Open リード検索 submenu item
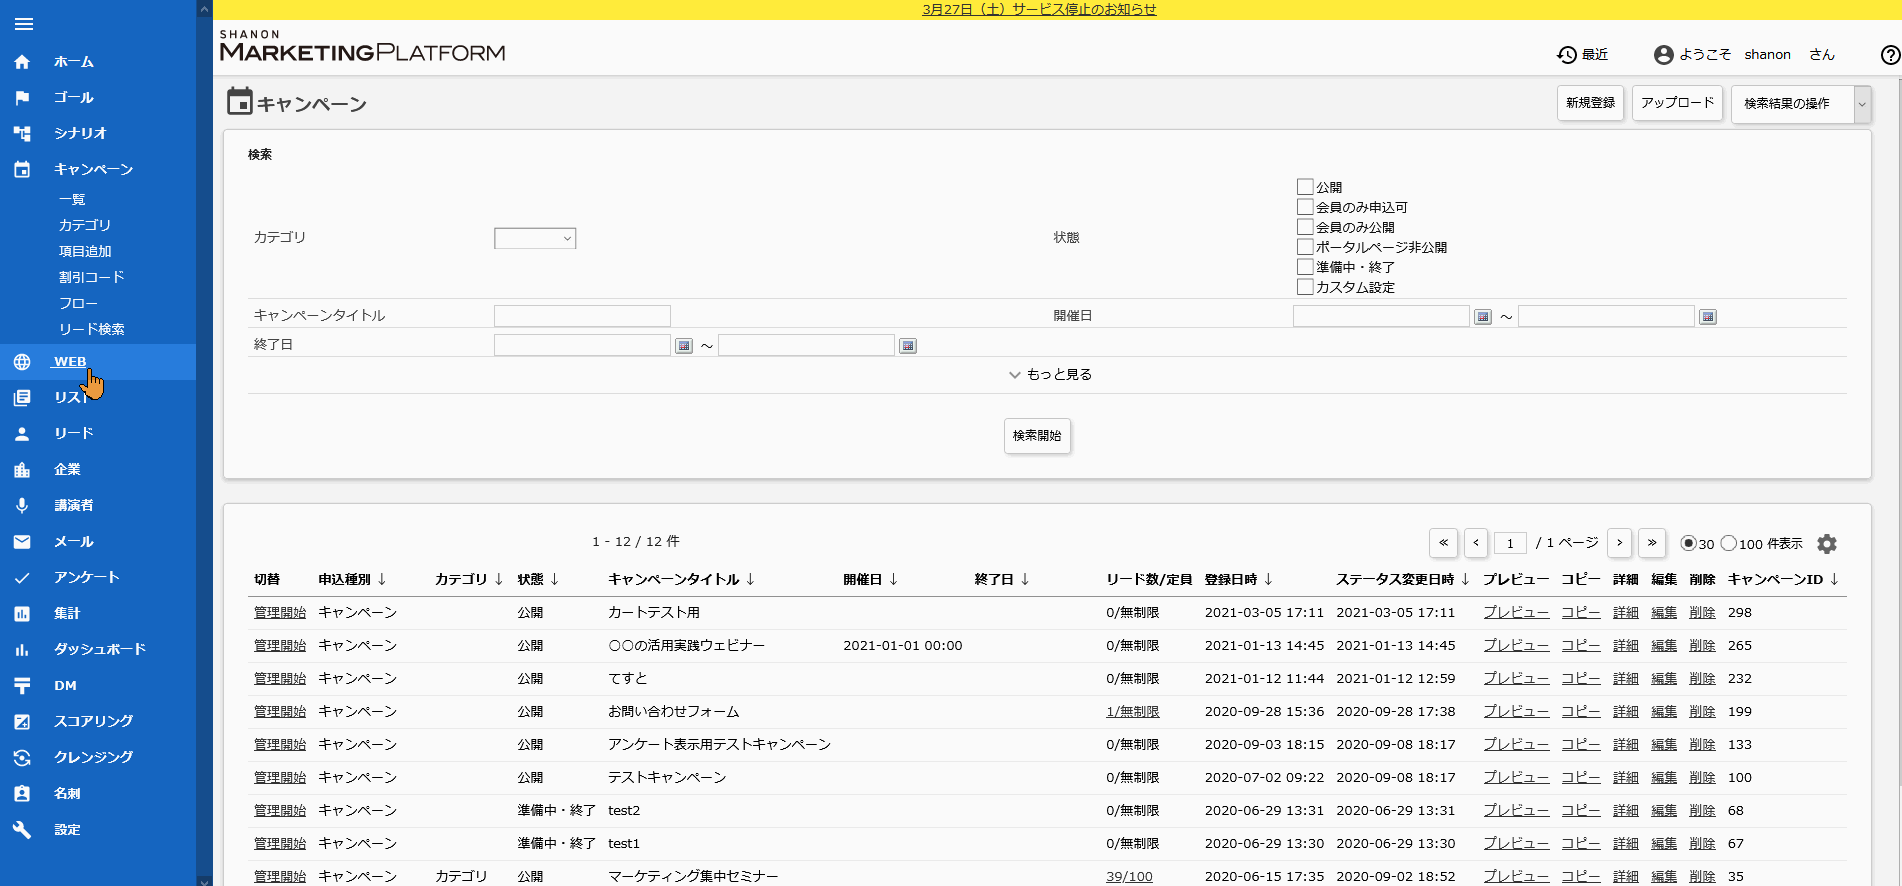 (x=91, y=330)
